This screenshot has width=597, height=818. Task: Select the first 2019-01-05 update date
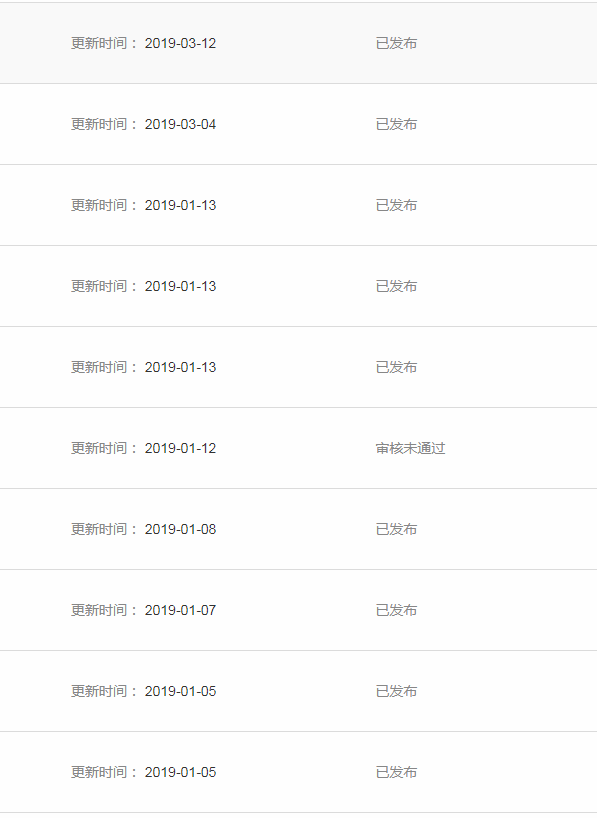coord(180,691)
